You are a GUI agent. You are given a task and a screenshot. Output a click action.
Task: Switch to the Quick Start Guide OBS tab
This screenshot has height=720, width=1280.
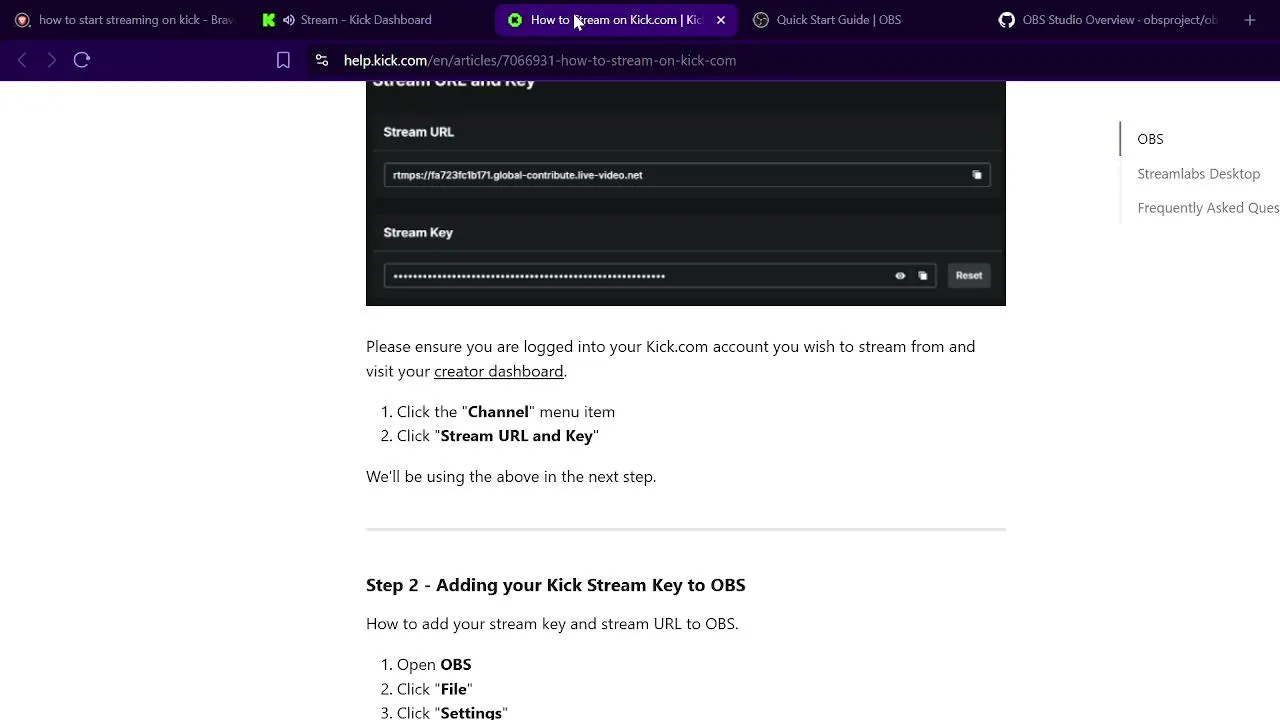tap(838, 20)
